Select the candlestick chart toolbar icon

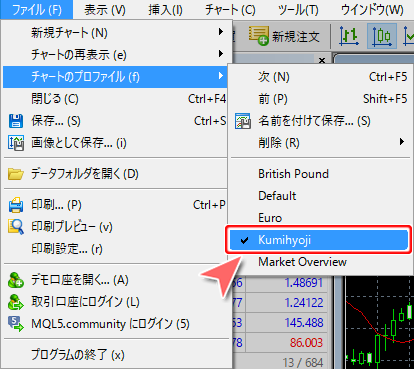382,36
